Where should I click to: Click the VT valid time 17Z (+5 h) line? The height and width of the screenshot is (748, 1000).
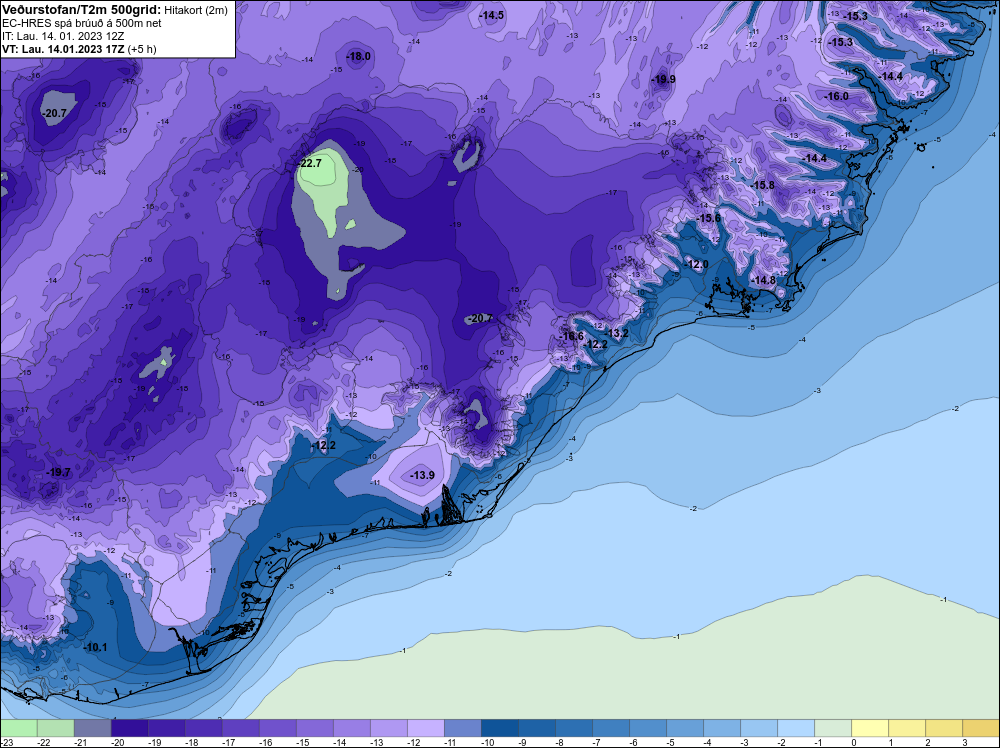pos(79,48)
